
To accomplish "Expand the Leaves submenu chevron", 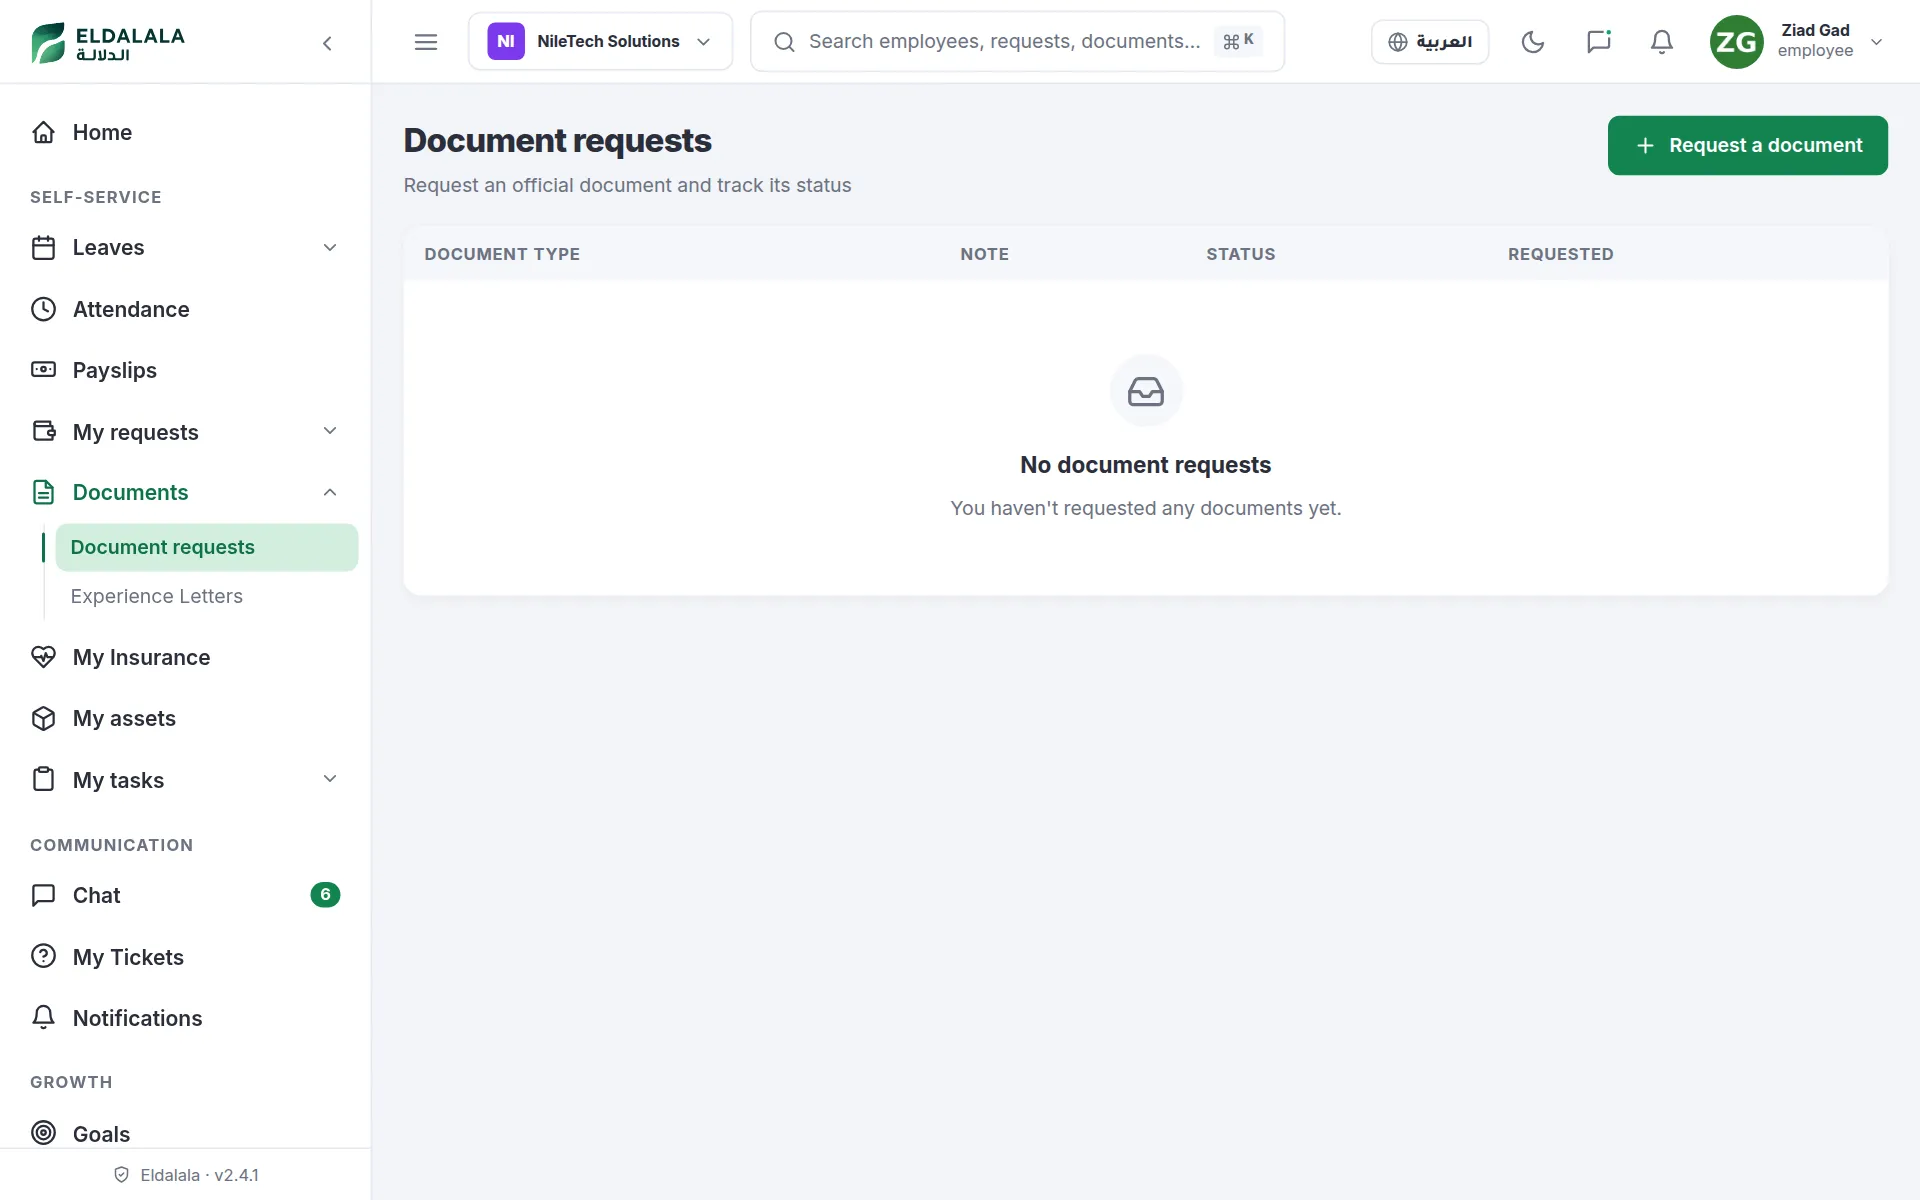I will click(x=330, y=247).
